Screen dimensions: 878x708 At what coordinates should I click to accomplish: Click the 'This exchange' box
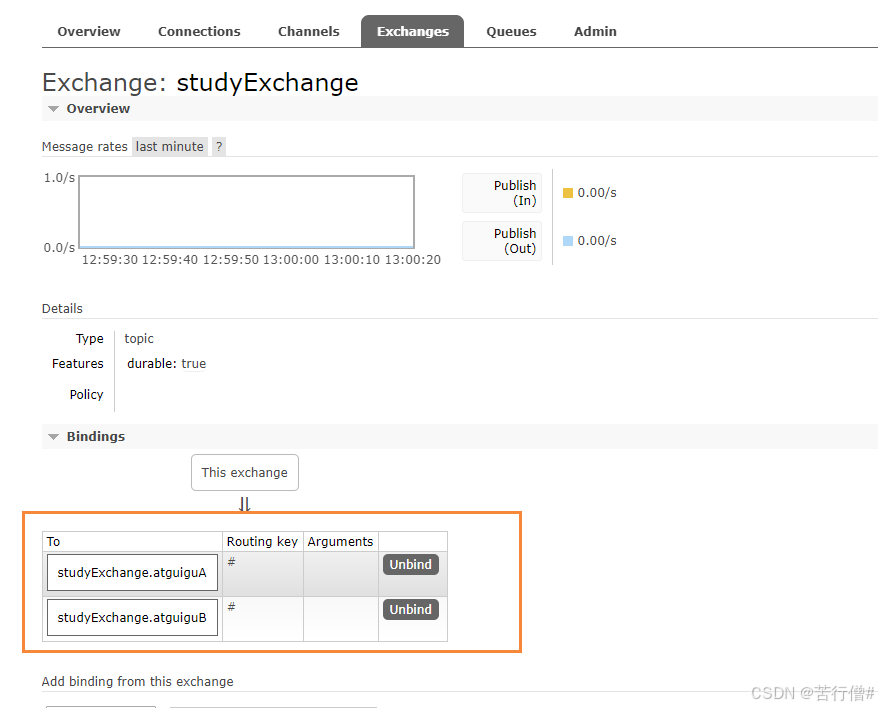245,472
